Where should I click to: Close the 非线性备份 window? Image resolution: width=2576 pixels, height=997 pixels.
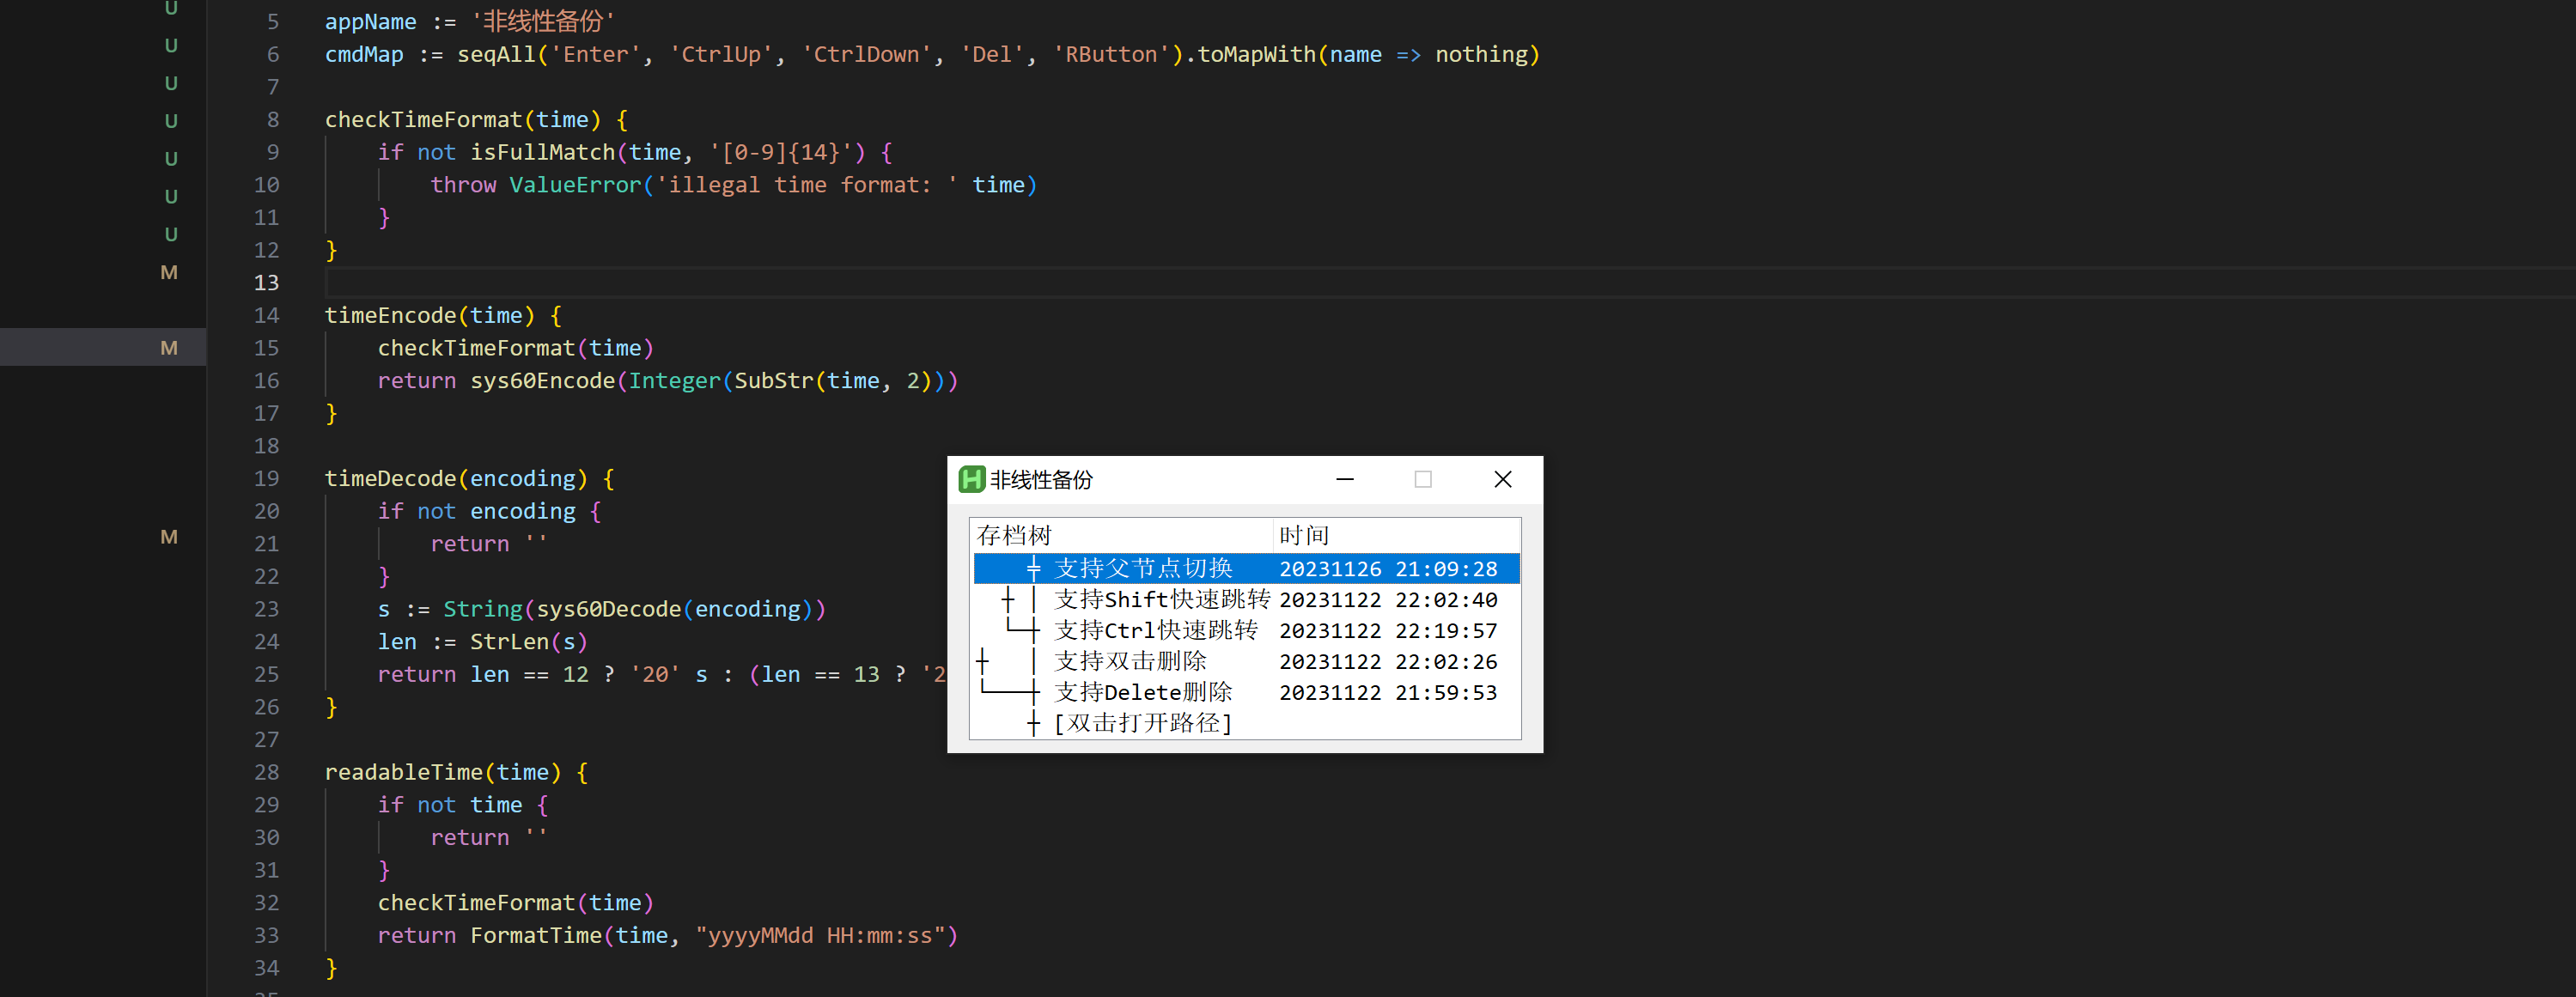(1502, 480)
